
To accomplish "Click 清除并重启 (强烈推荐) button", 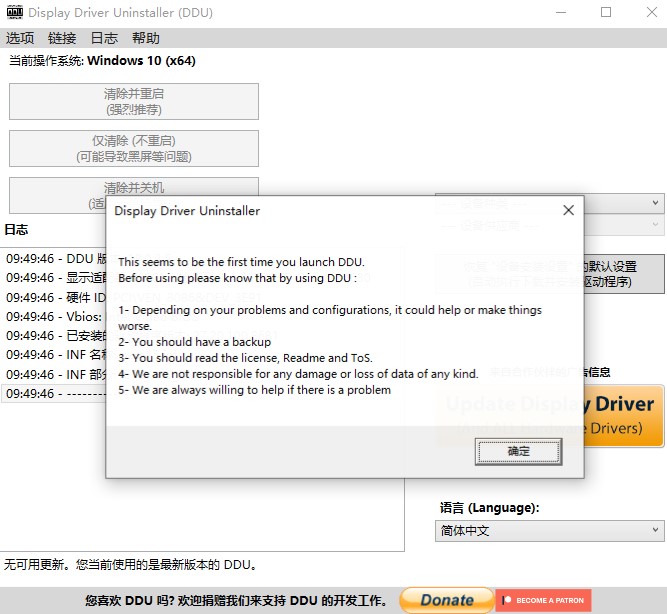I will pos(134,102).
